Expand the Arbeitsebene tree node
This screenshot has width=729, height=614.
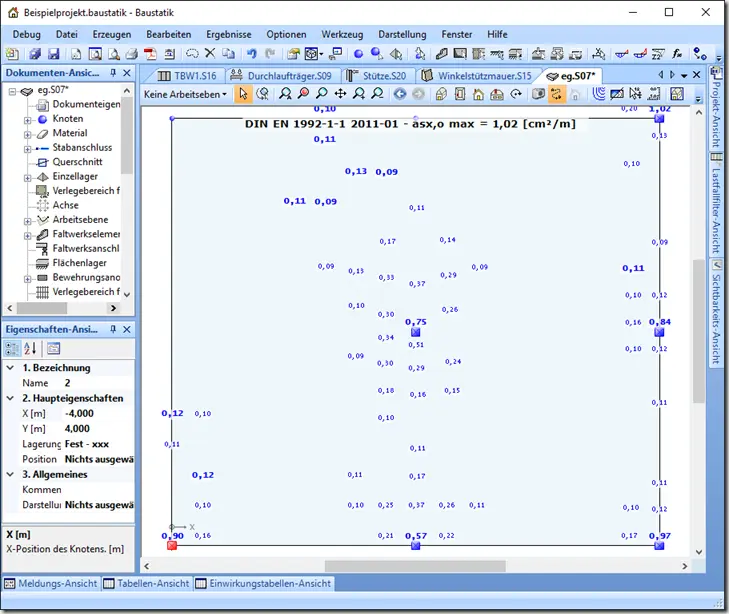27,221
